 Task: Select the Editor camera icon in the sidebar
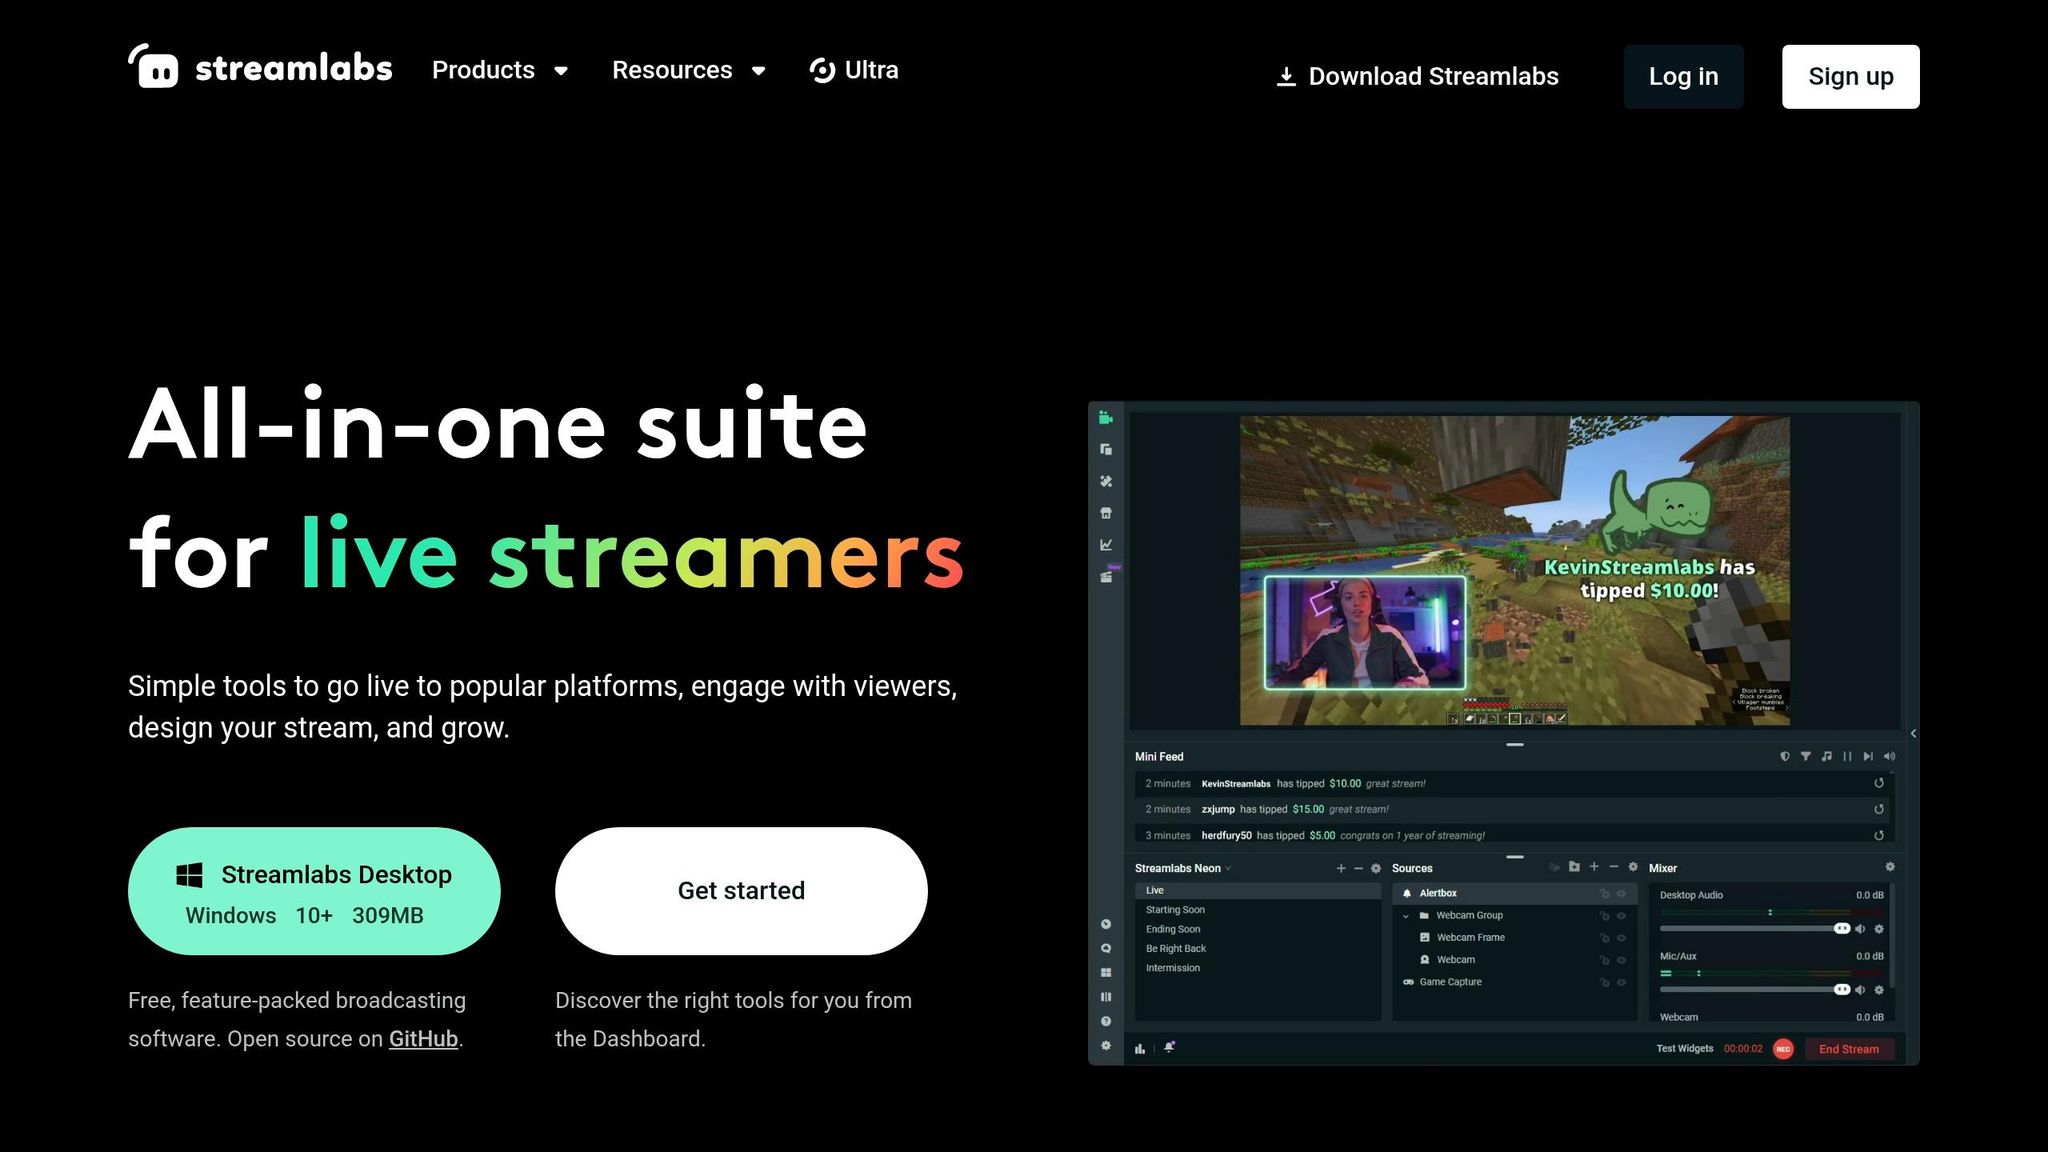(x=1105, y=419)
